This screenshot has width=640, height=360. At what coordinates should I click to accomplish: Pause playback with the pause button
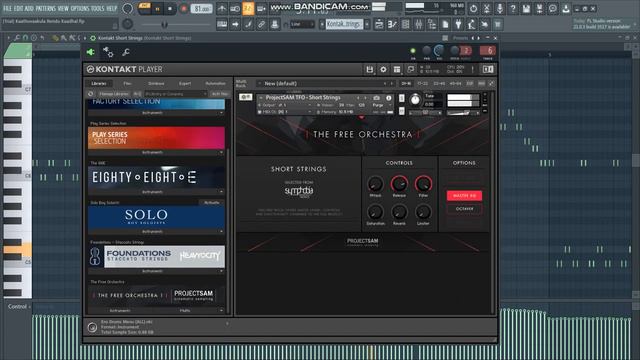158,9
